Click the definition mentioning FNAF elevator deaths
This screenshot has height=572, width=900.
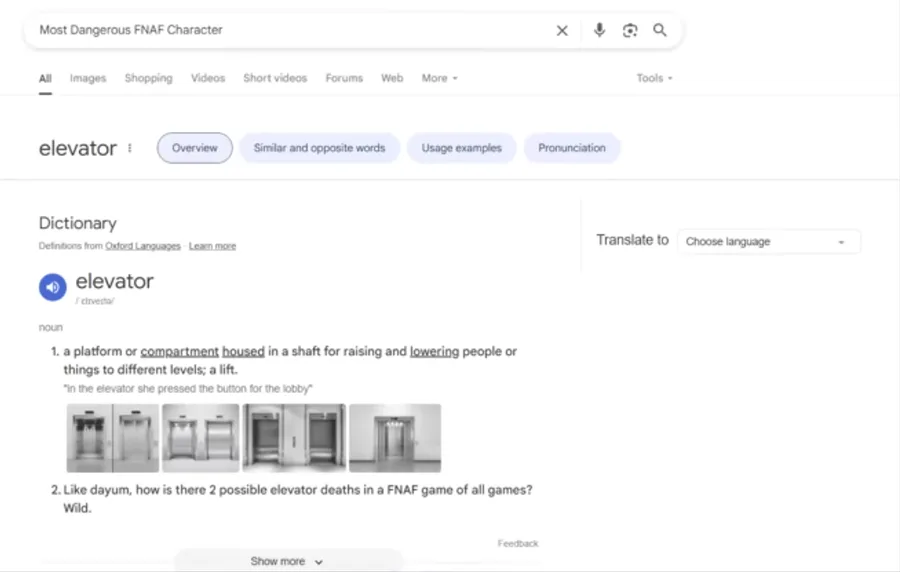(298, 499)
